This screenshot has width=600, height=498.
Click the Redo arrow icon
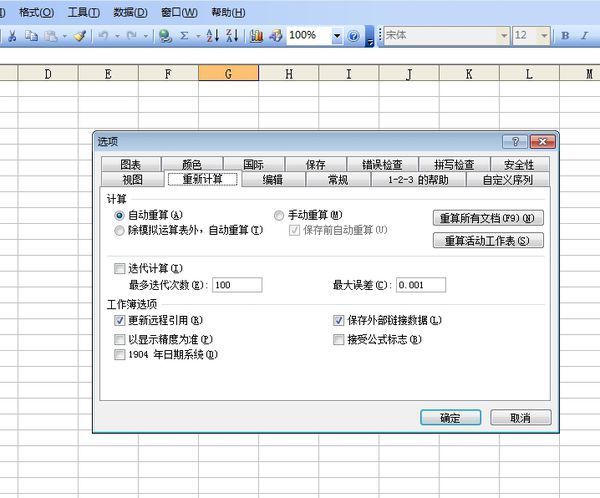coord(131,36)
